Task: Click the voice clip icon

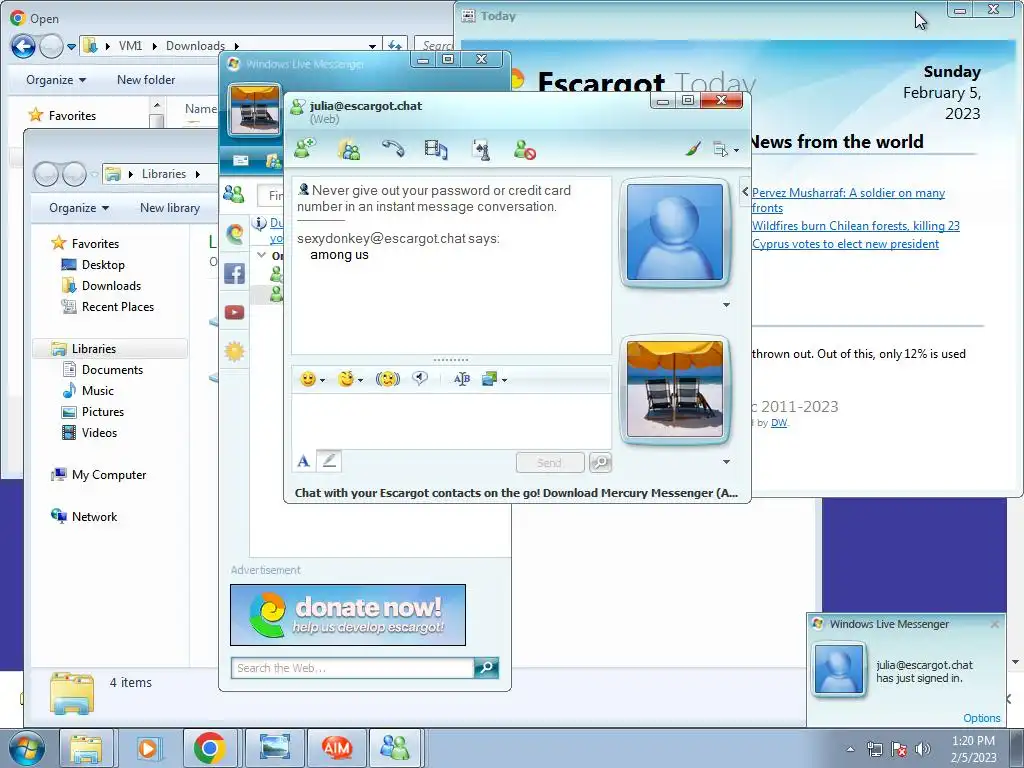Action: pyautogui.click(x=420, y=379)
